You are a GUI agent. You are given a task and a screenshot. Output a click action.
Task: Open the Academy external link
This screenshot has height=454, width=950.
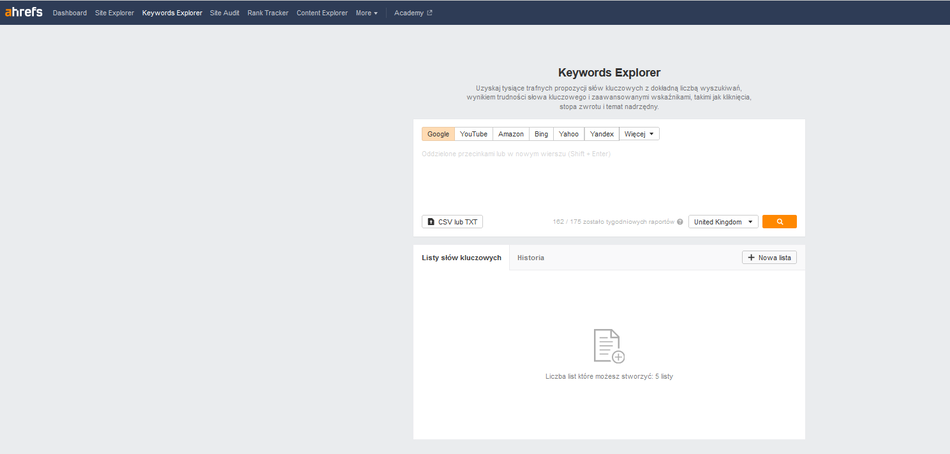(x=413, y=13)
